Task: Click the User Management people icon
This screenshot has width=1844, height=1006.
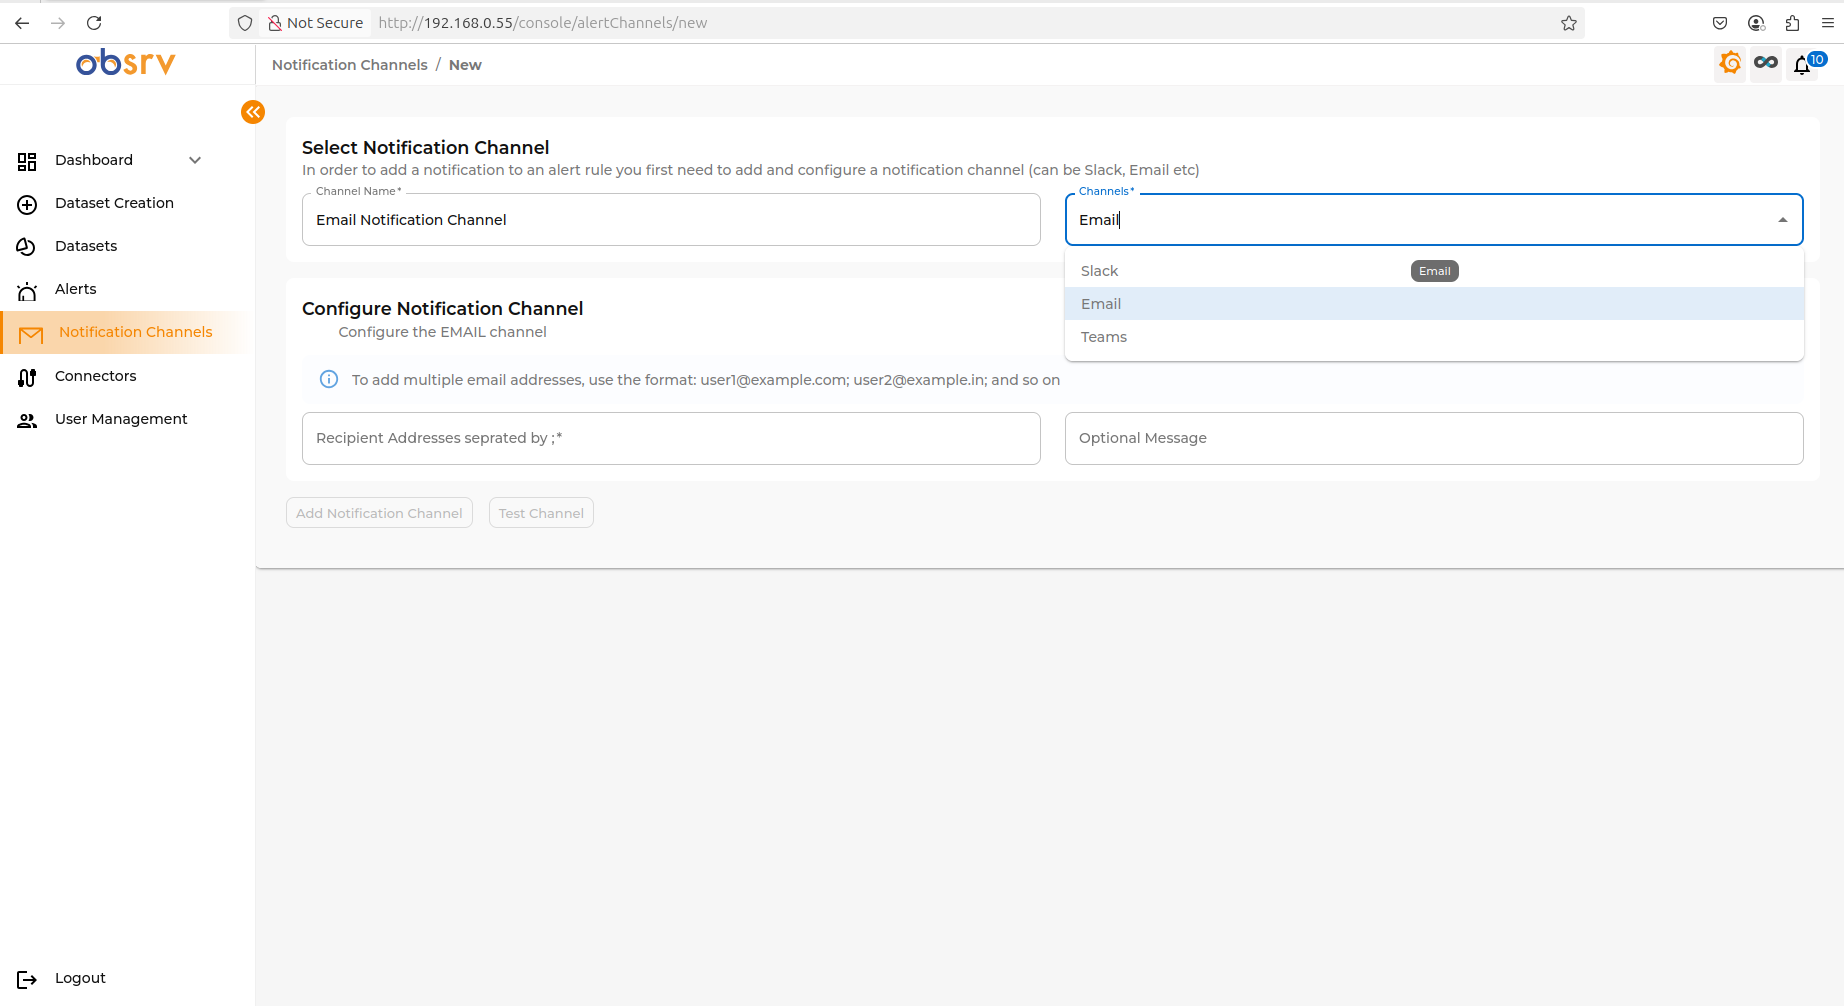Action: click(x=27, y=420)
